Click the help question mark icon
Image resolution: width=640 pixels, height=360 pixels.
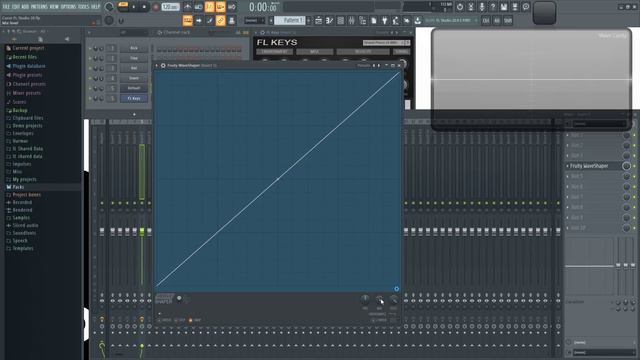click(x=493, y=7)
